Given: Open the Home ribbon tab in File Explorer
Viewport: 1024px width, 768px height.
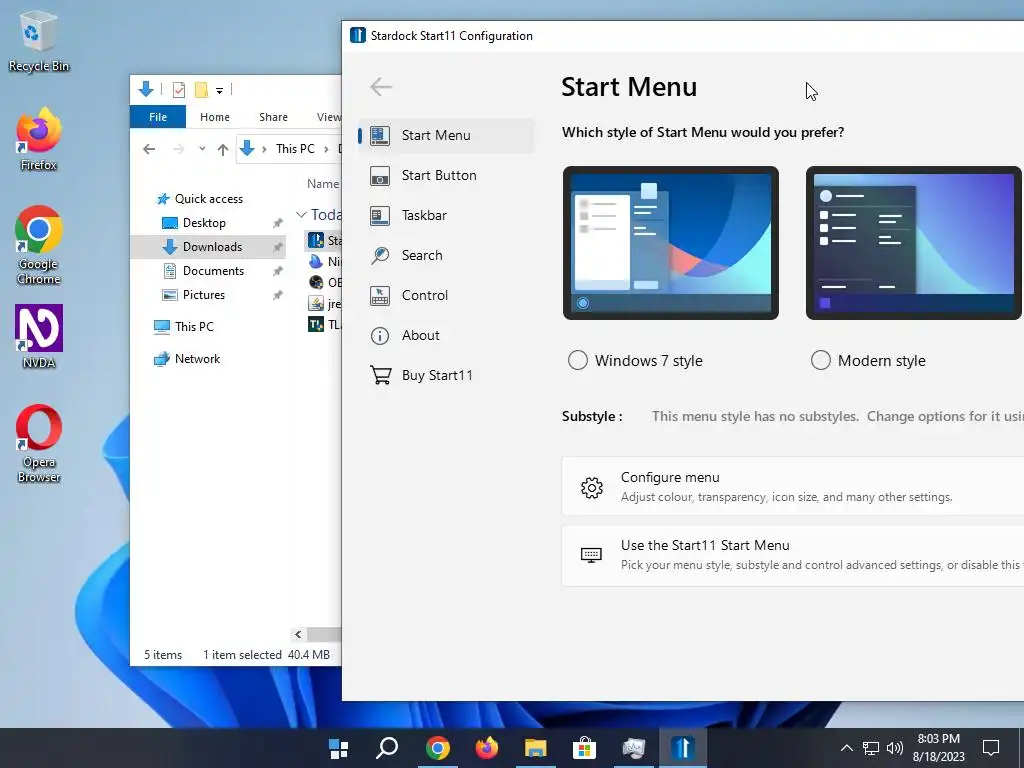Looking at the screenshot, I should click(215, 117).
